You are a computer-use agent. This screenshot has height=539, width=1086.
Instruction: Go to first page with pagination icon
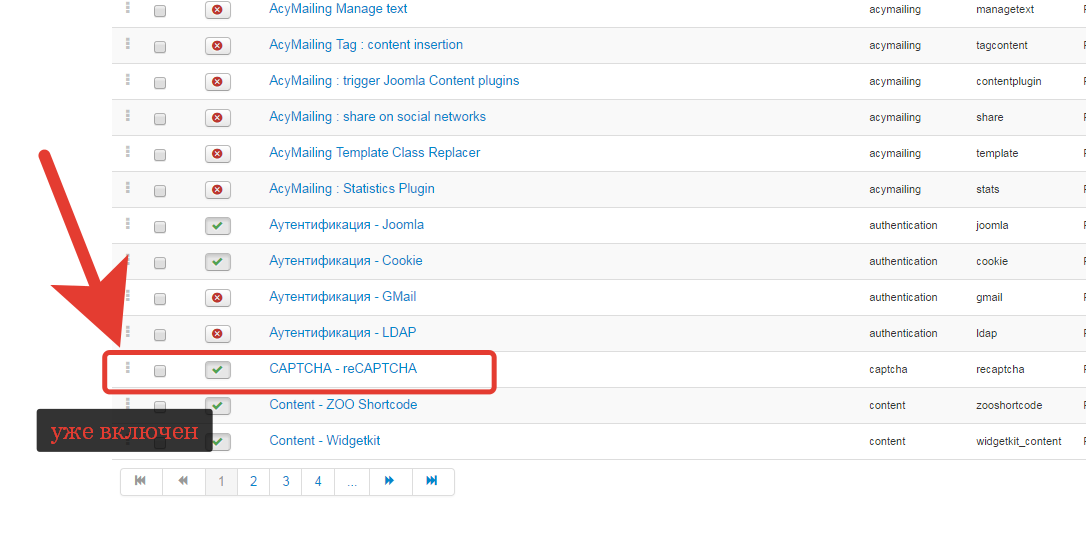click(141, 481)
